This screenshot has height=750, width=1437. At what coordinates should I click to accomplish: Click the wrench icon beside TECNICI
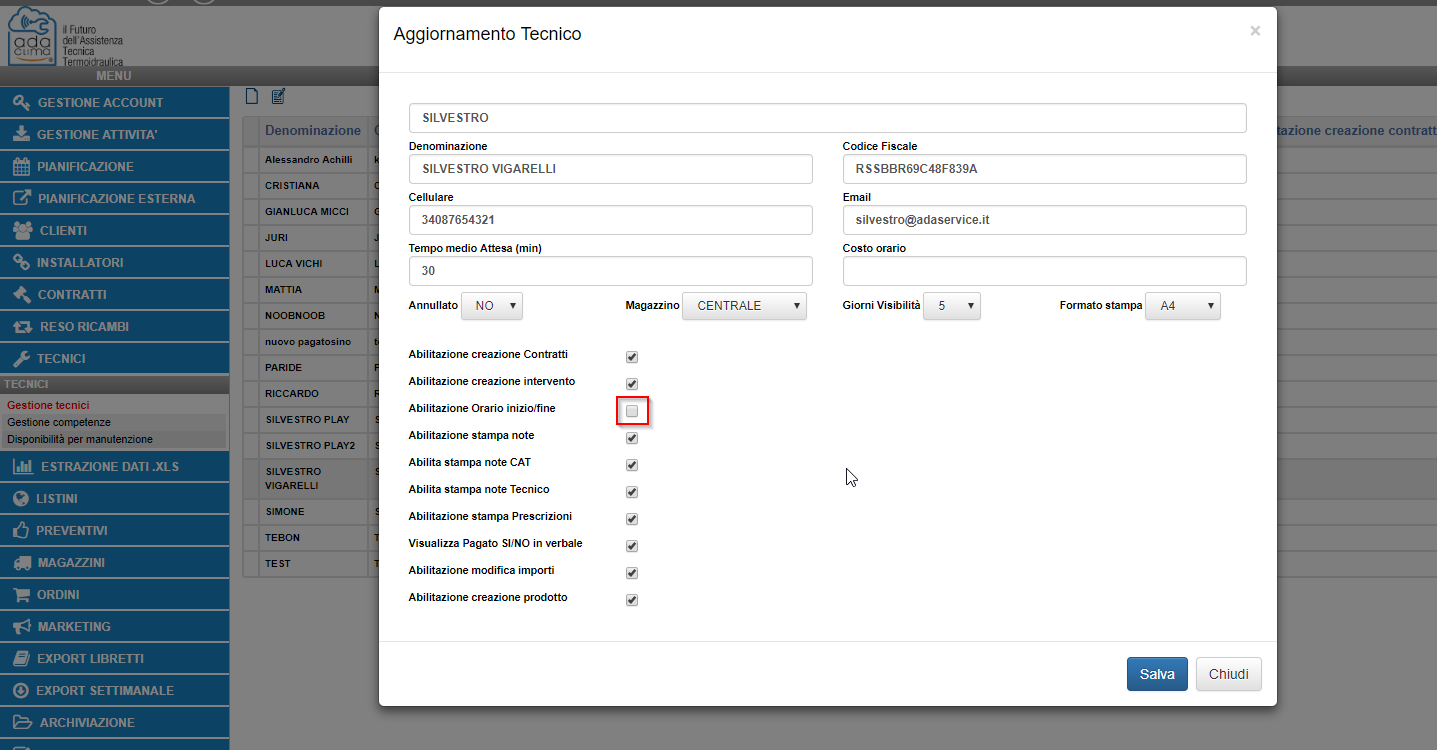coord(21,359)
